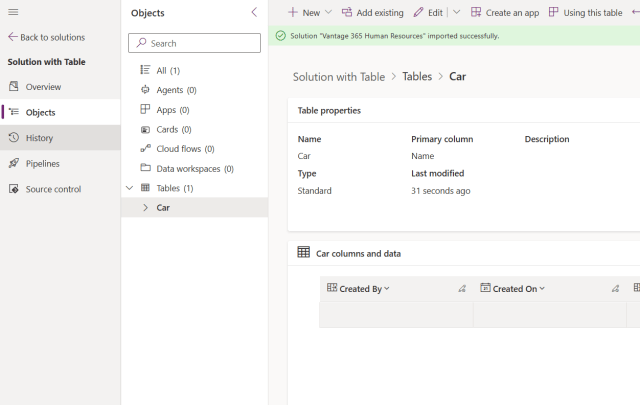Click the History clock icon

[13, 137]
